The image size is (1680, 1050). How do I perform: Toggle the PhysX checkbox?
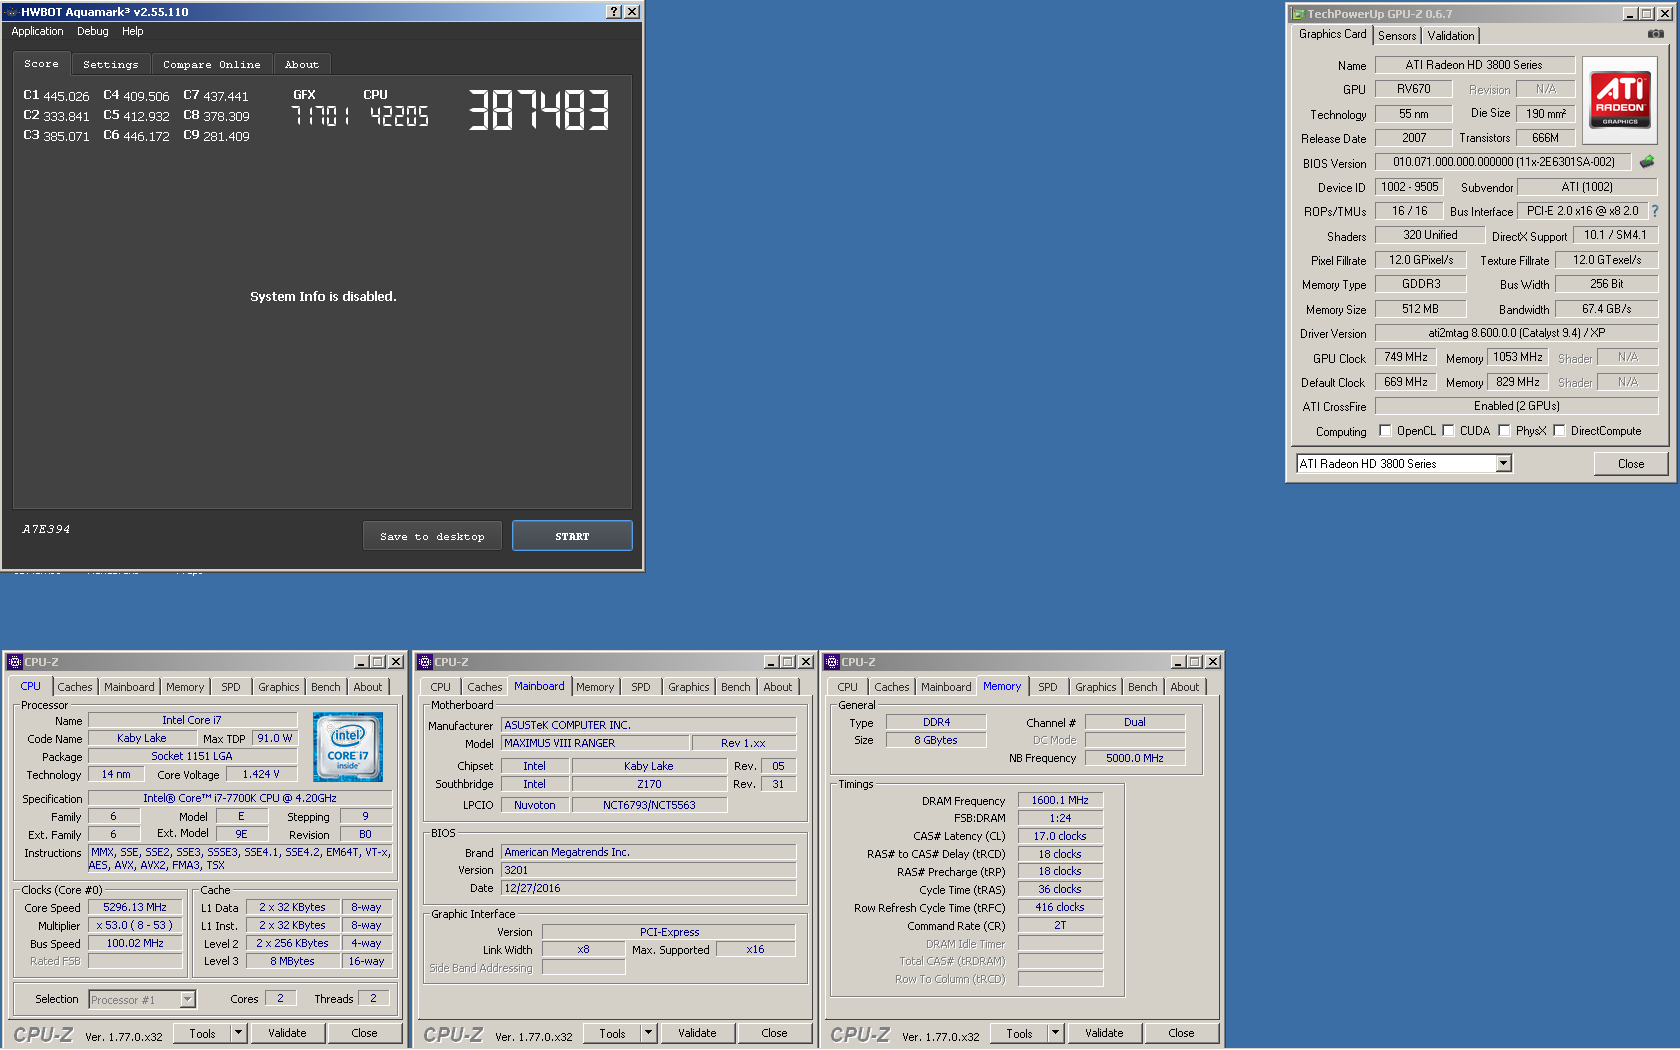(1504, 431)
